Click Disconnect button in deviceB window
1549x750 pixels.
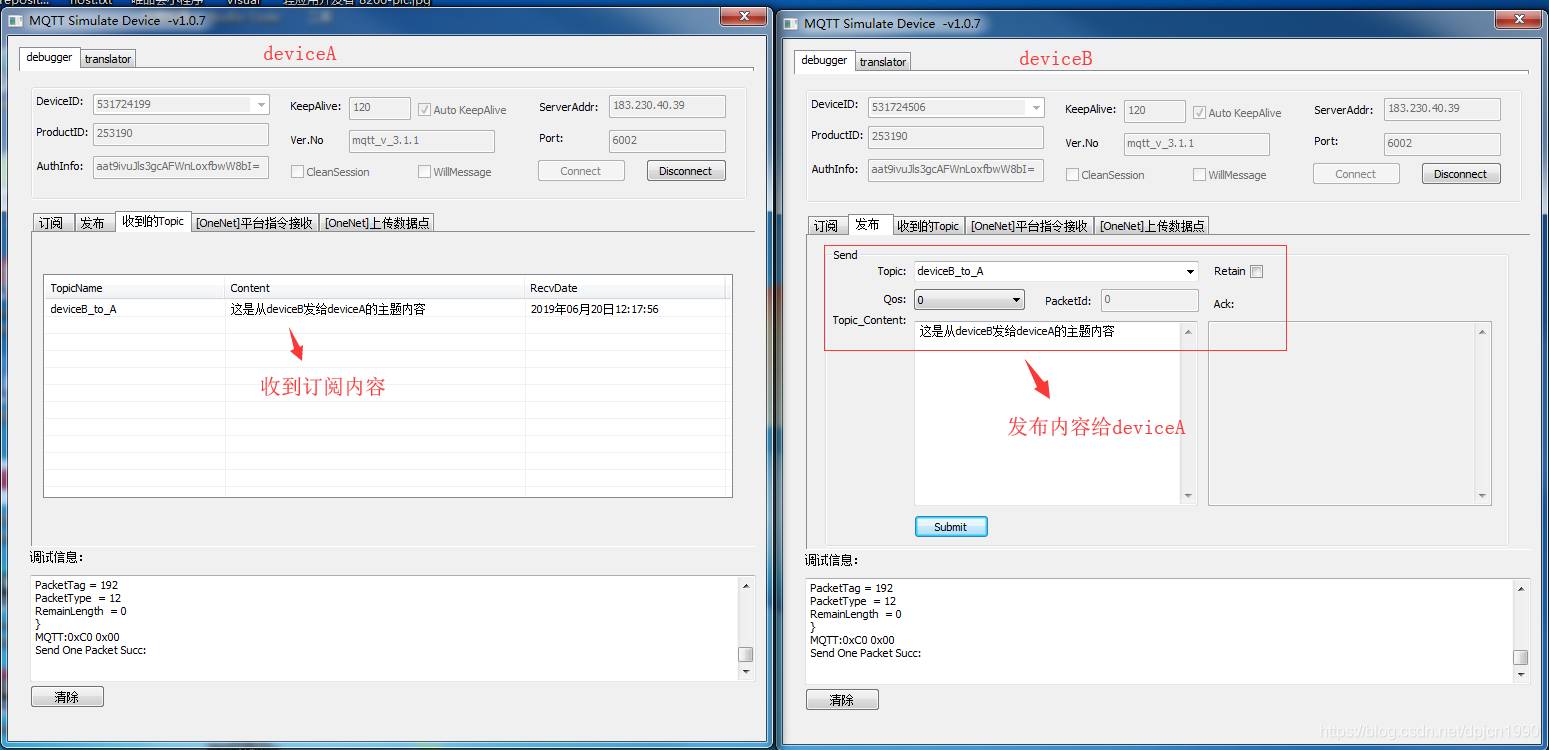1461,174
